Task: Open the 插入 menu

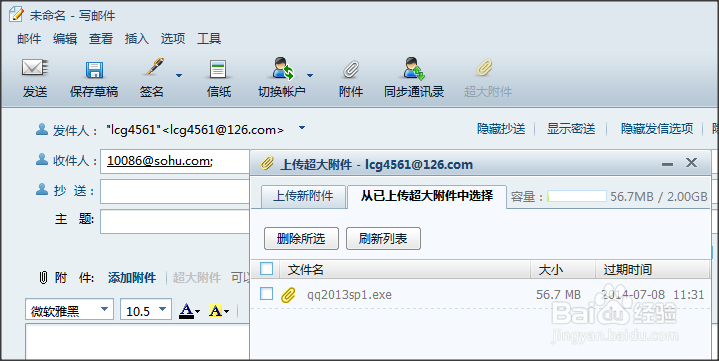Action: (137, 39)
